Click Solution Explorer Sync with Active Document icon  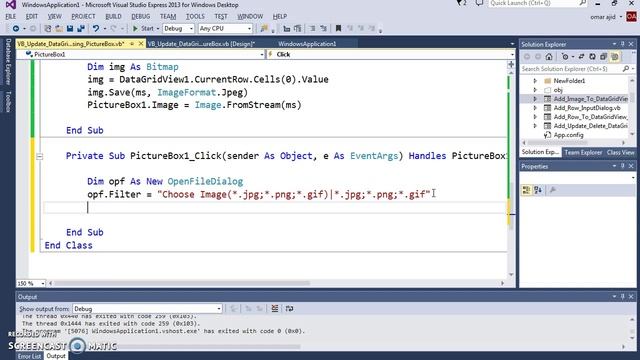pos(581,57)
